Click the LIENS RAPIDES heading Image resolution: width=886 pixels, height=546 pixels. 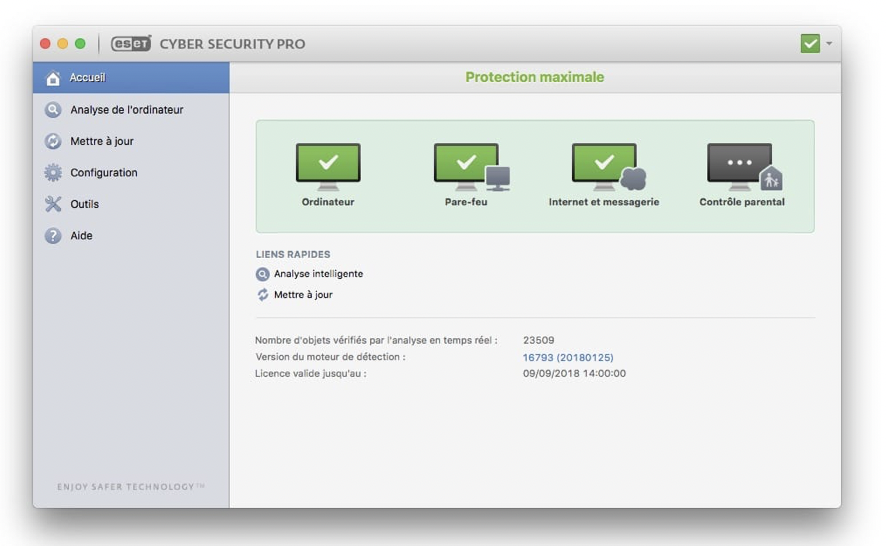[x=293, y=254]
